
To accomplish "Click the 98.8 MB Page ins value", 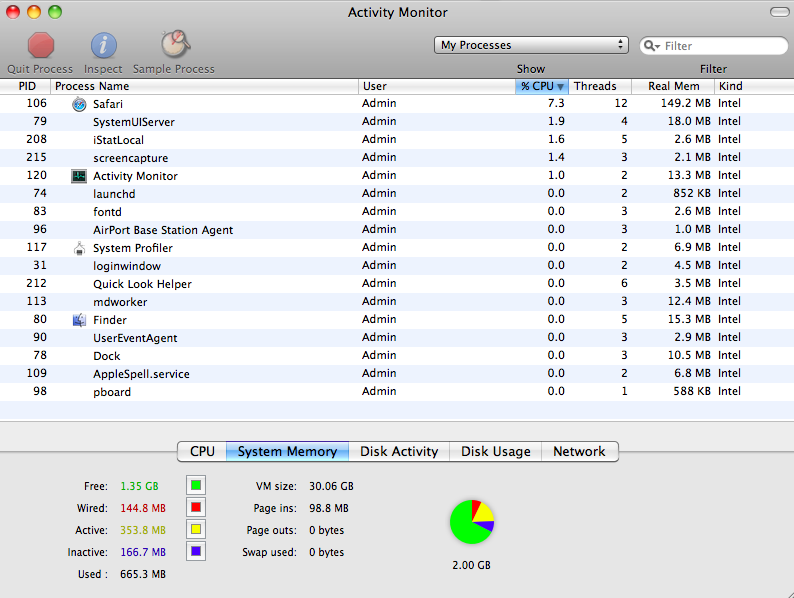I will 329,508.
